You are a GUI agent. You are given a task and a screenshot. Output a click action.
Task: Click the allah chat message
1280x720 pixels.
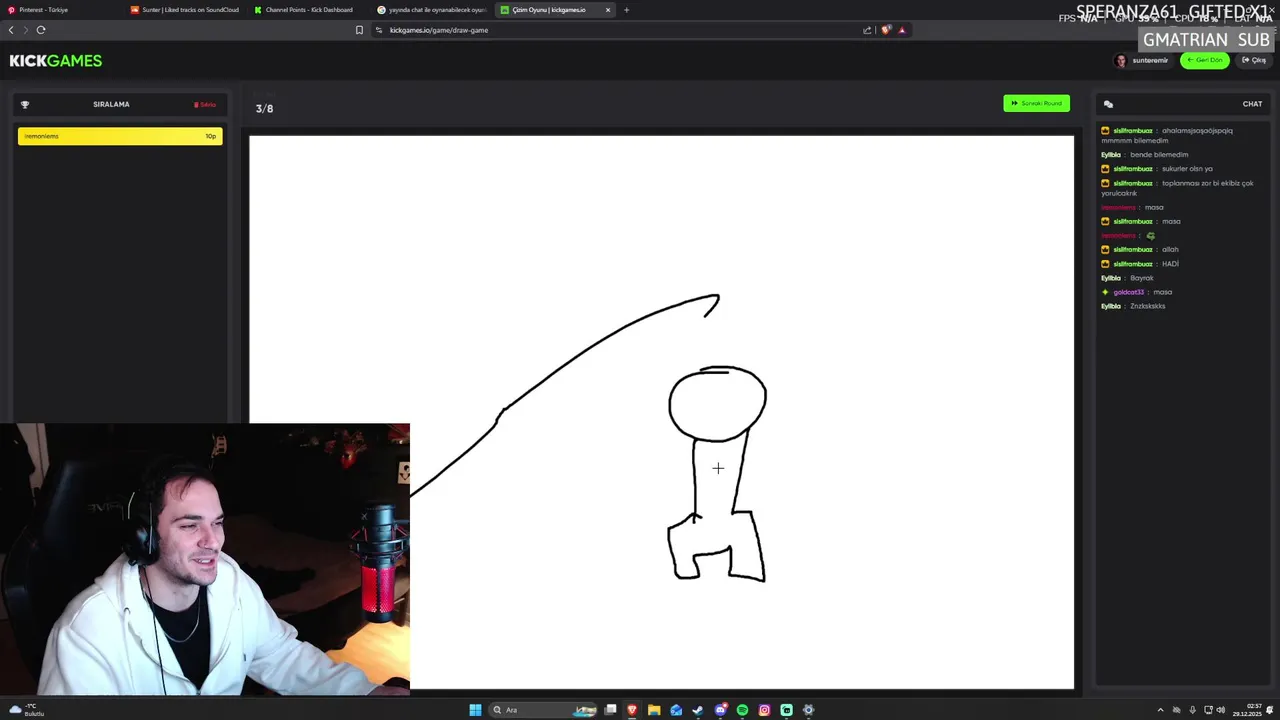pos(1170,250)
